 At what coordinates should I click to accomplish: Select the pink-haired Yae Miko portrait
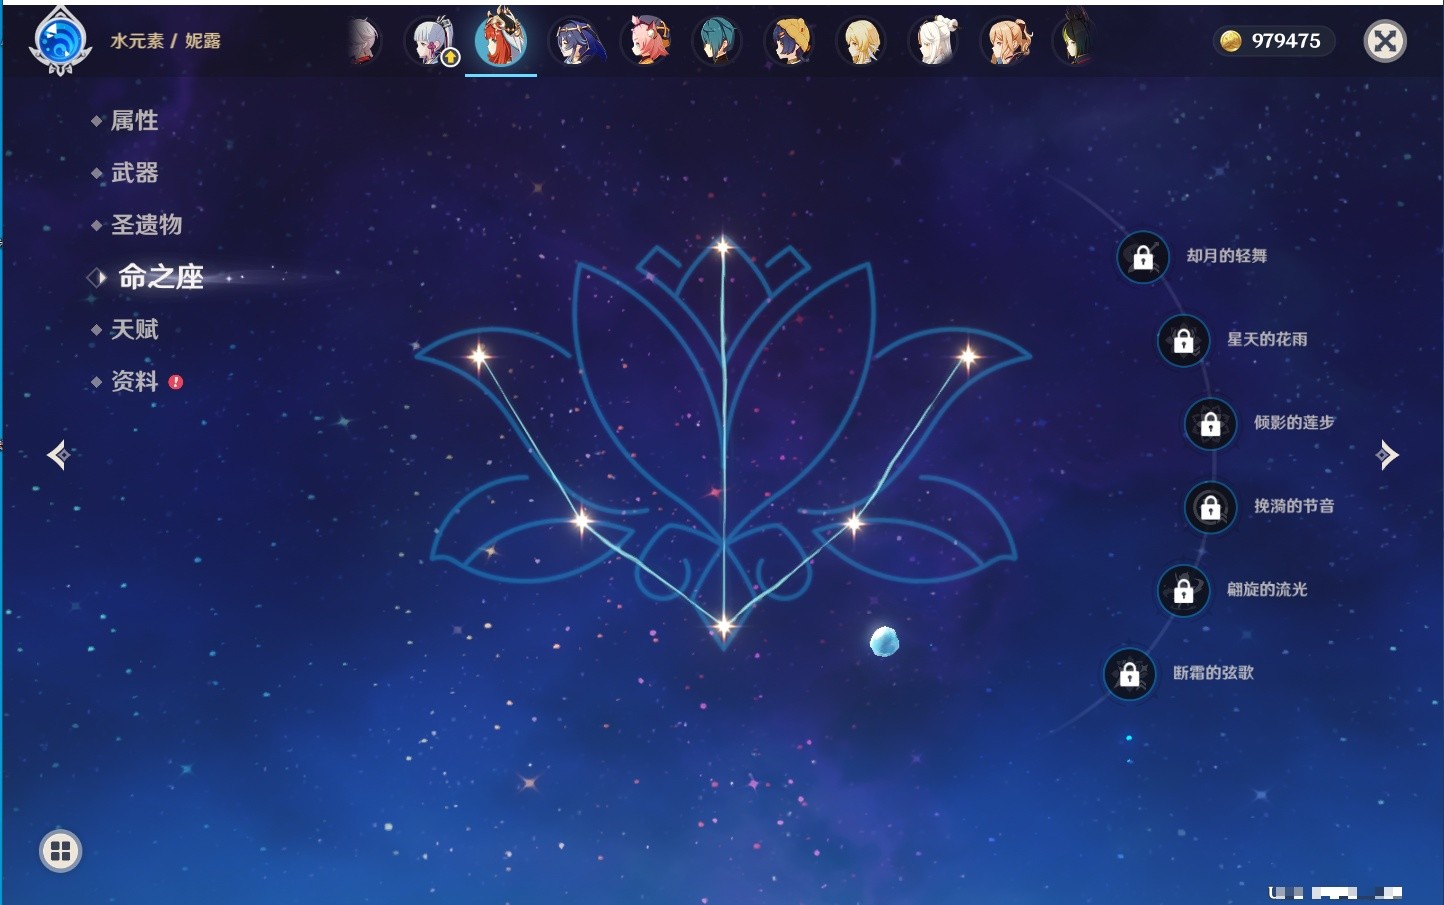pos(646,42)
